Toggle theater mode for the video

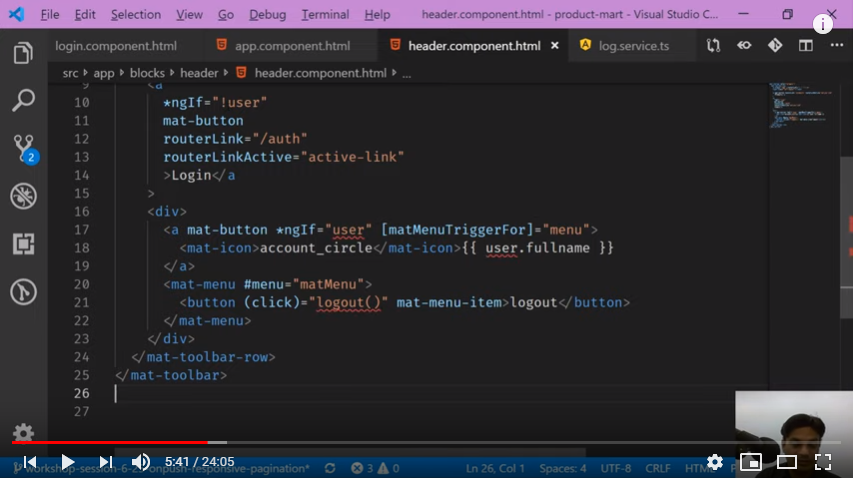pos(787,461)
